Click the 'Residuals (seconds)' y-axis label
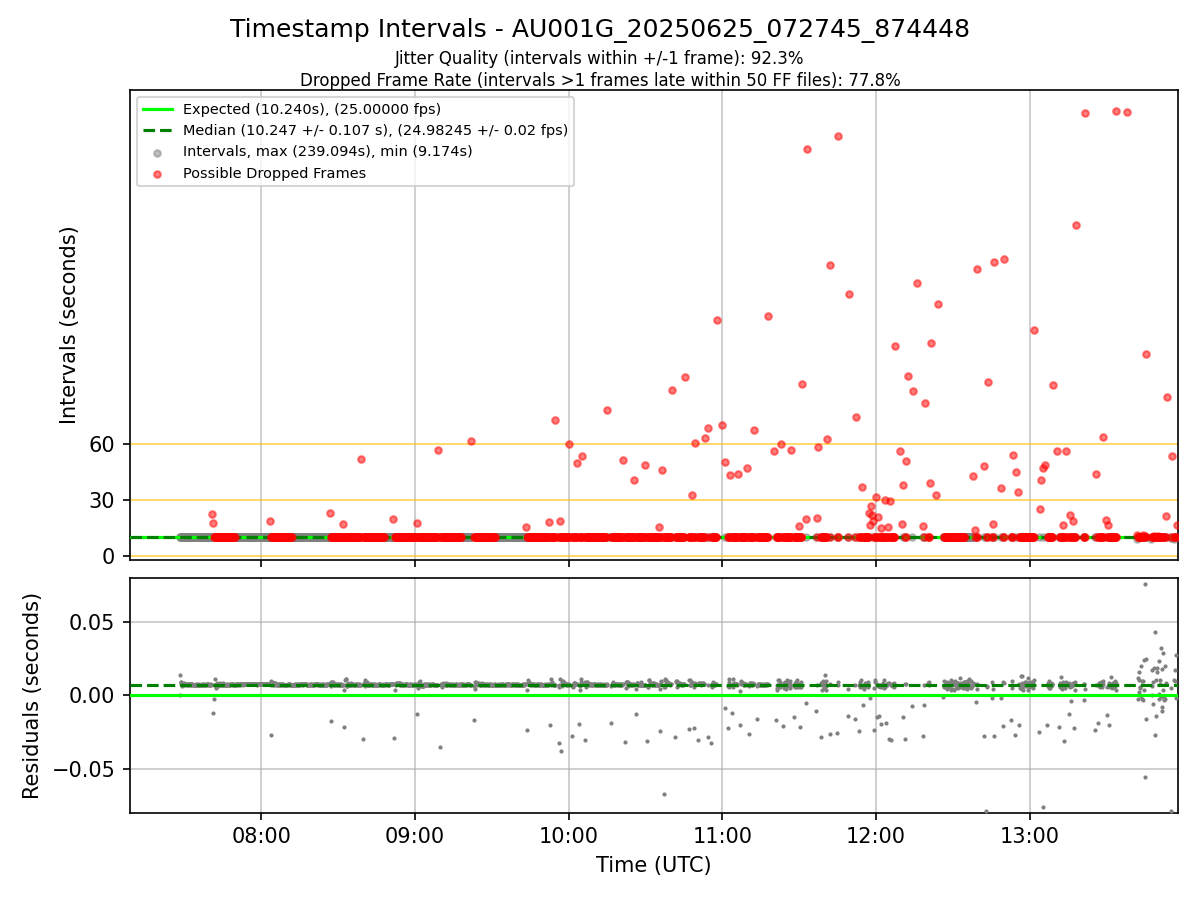The width and height of the screenshot is (1200, 900). point(32,696)
